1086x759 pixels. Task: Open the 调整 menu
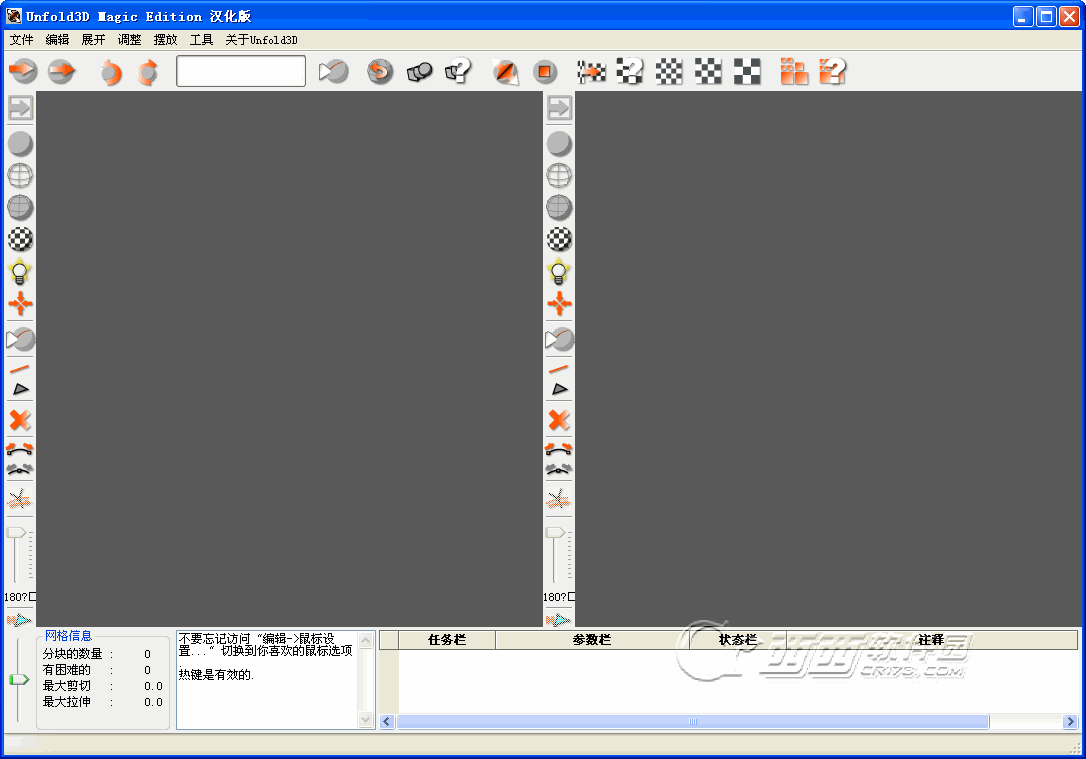point(130,40)
